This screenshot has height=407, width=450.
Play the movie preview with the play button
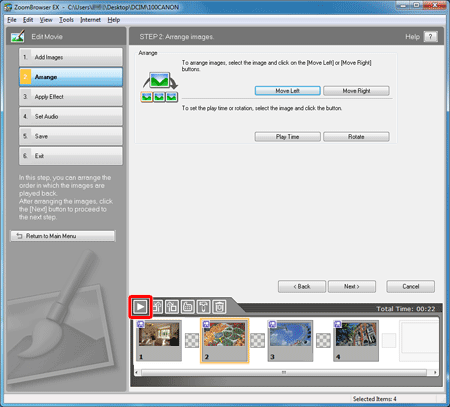140,307
